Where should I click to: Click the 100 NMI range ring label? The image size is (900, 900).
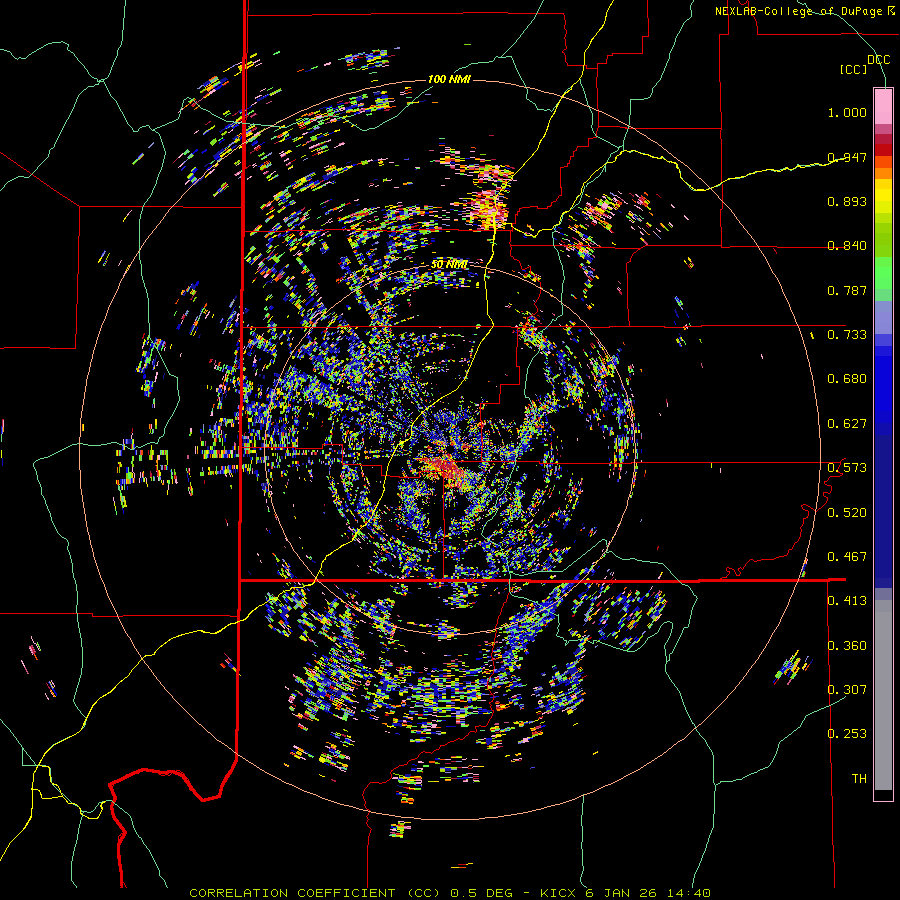449,79
